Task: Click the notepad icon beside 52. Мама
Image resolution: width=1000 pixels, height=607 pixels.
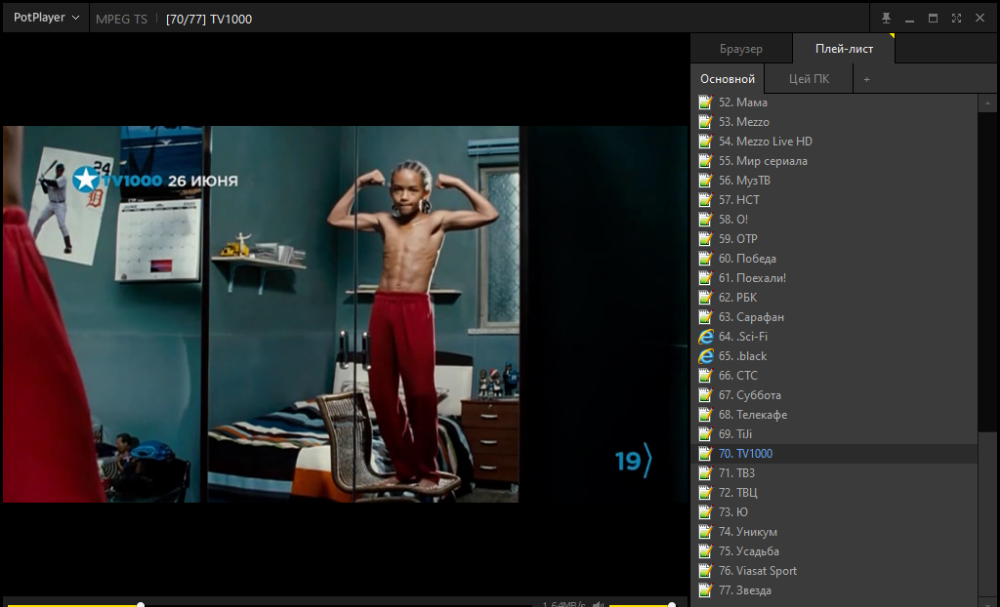Action: [705, 102]
